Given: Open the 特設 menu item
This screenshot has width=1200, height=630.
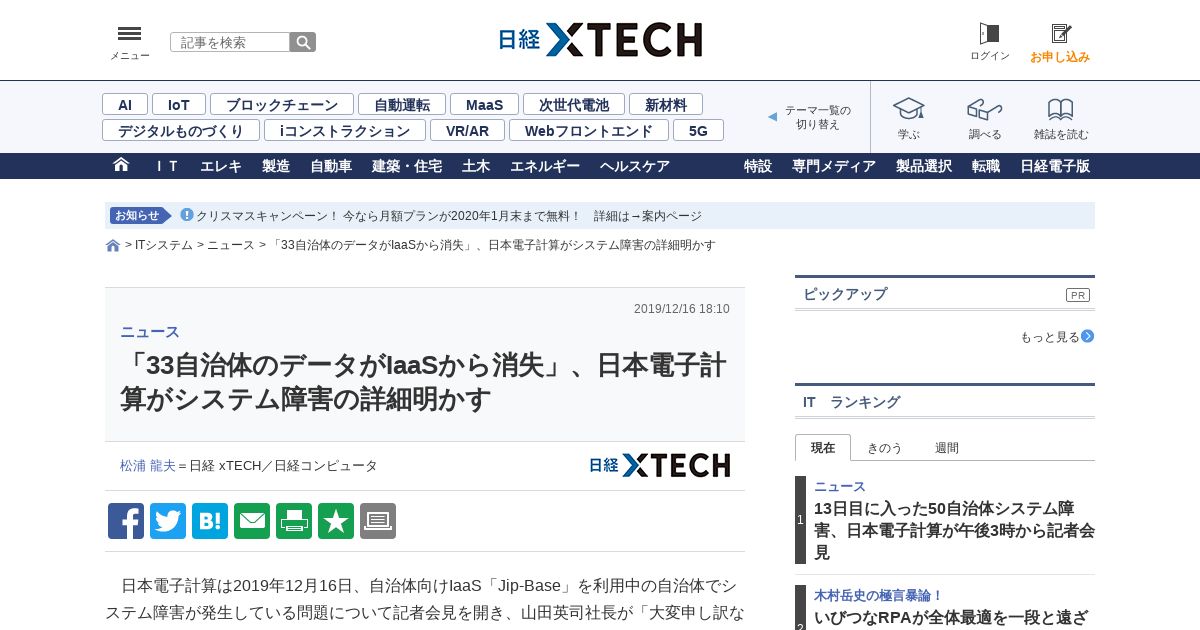Looking at the screenshot, I should [x=758, y=166].
